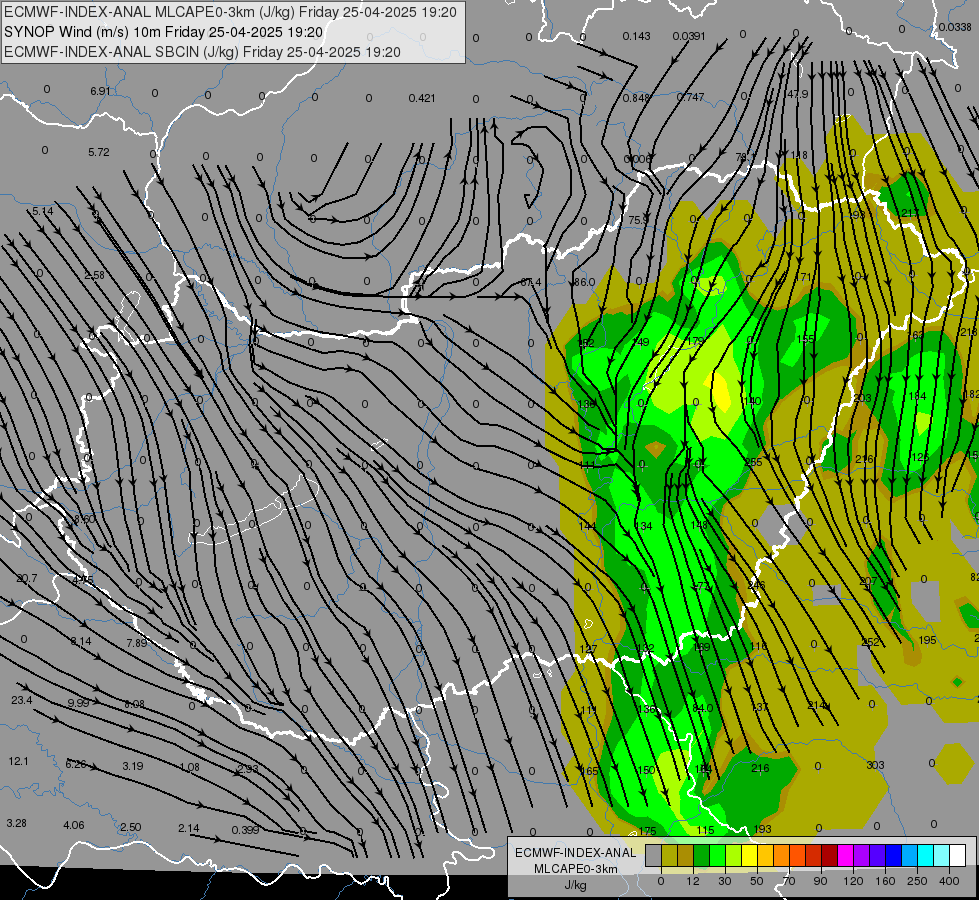Click legend tick label '400'

pyautogui.click(x=949, y=881)
